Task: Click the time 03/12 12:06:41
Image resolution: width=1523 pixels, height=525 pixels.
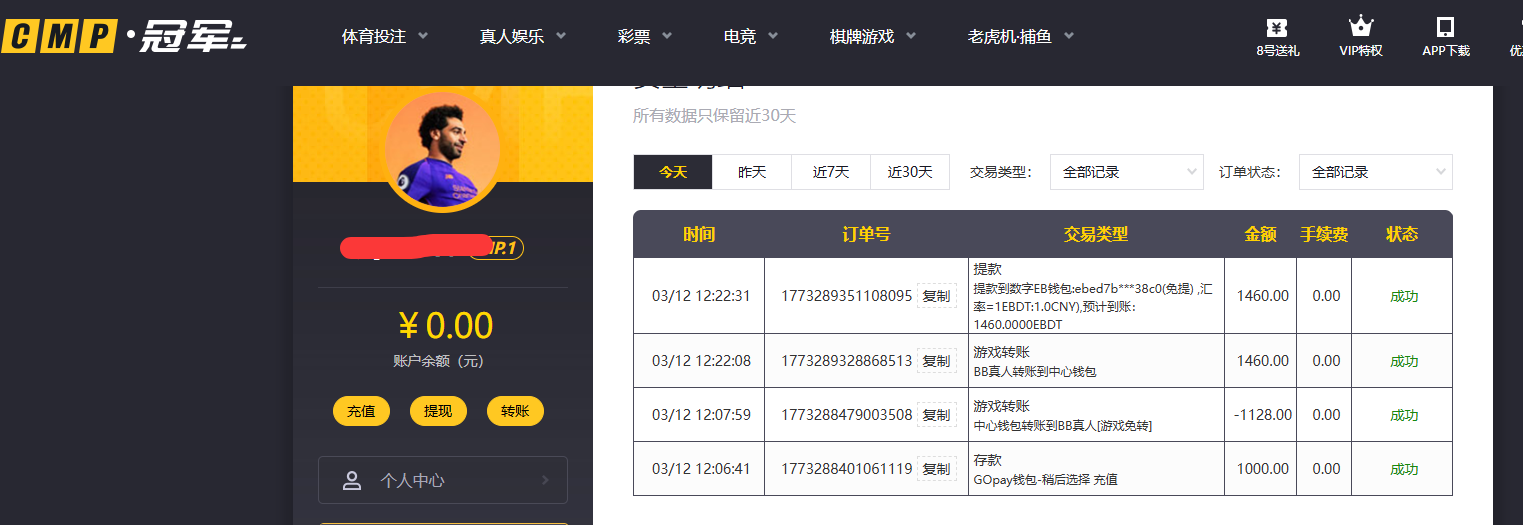Action: (701, 469)
